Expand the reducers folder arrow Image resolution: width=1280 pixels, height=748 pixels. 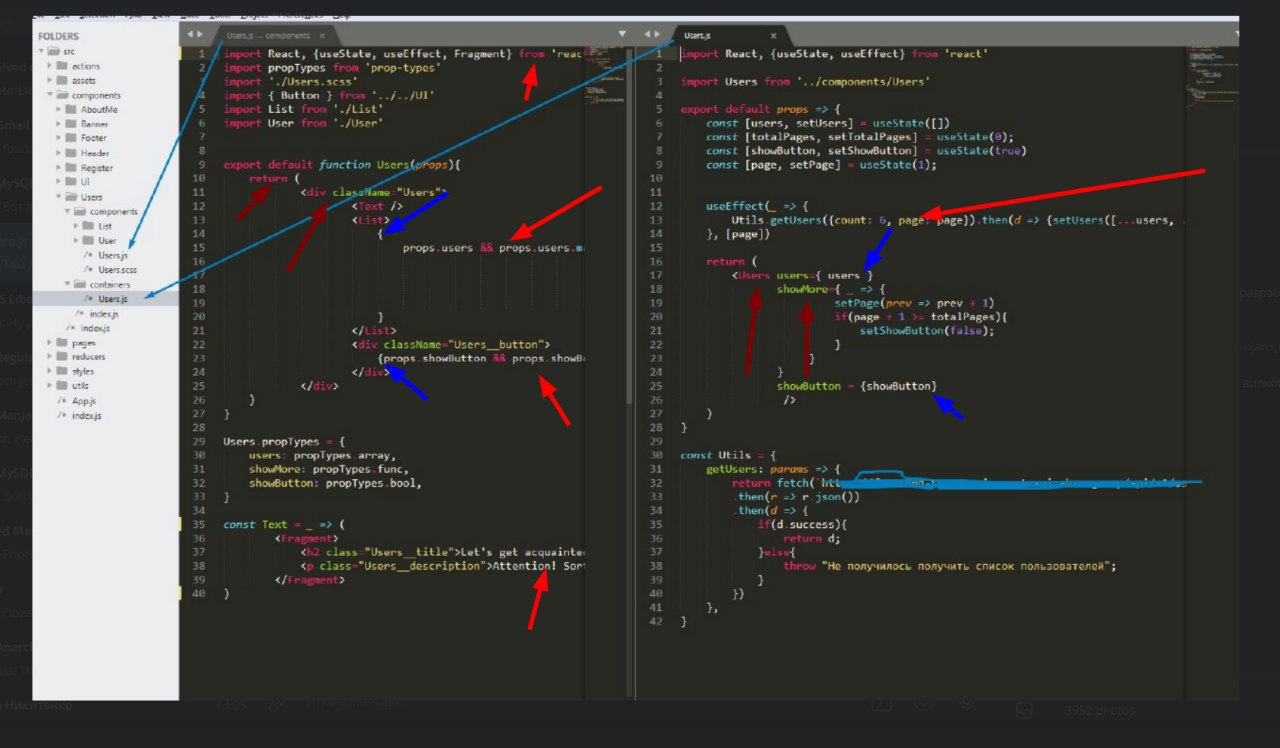[50, 356]
